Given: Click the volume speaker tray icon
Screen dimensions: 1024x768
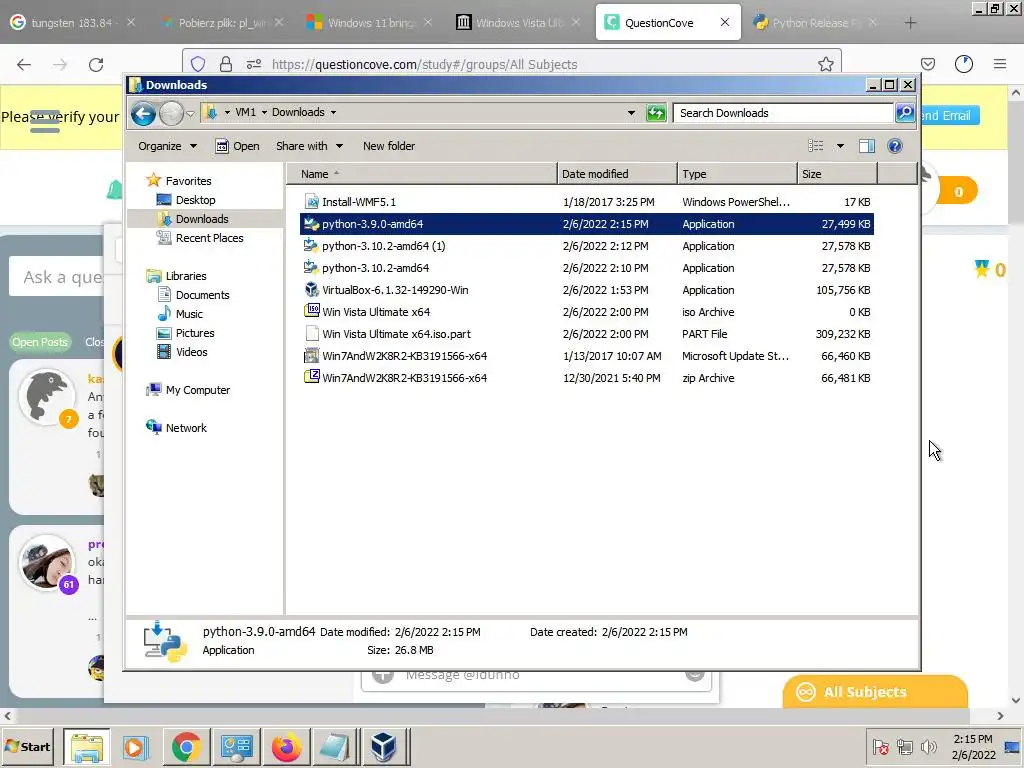Looking at the screenshot, I should [928, 746].
